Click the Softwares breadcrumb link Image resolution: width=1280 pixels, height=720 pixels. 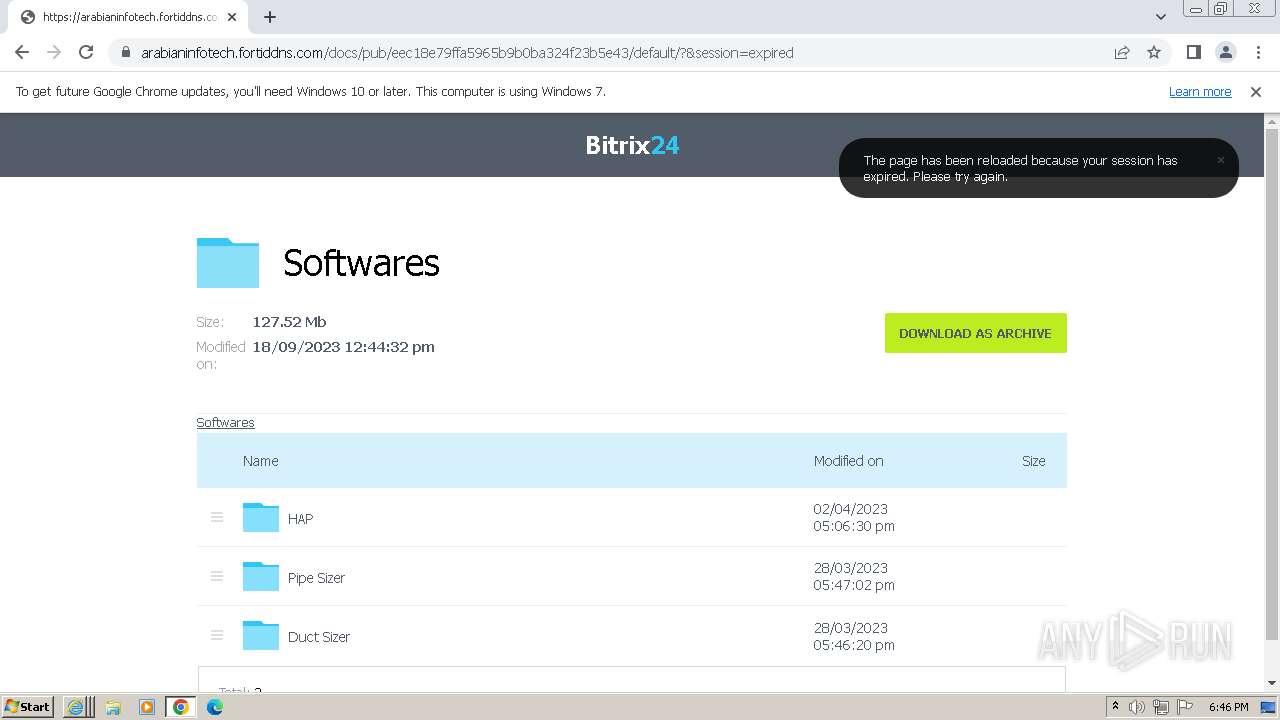click(225, 422)
